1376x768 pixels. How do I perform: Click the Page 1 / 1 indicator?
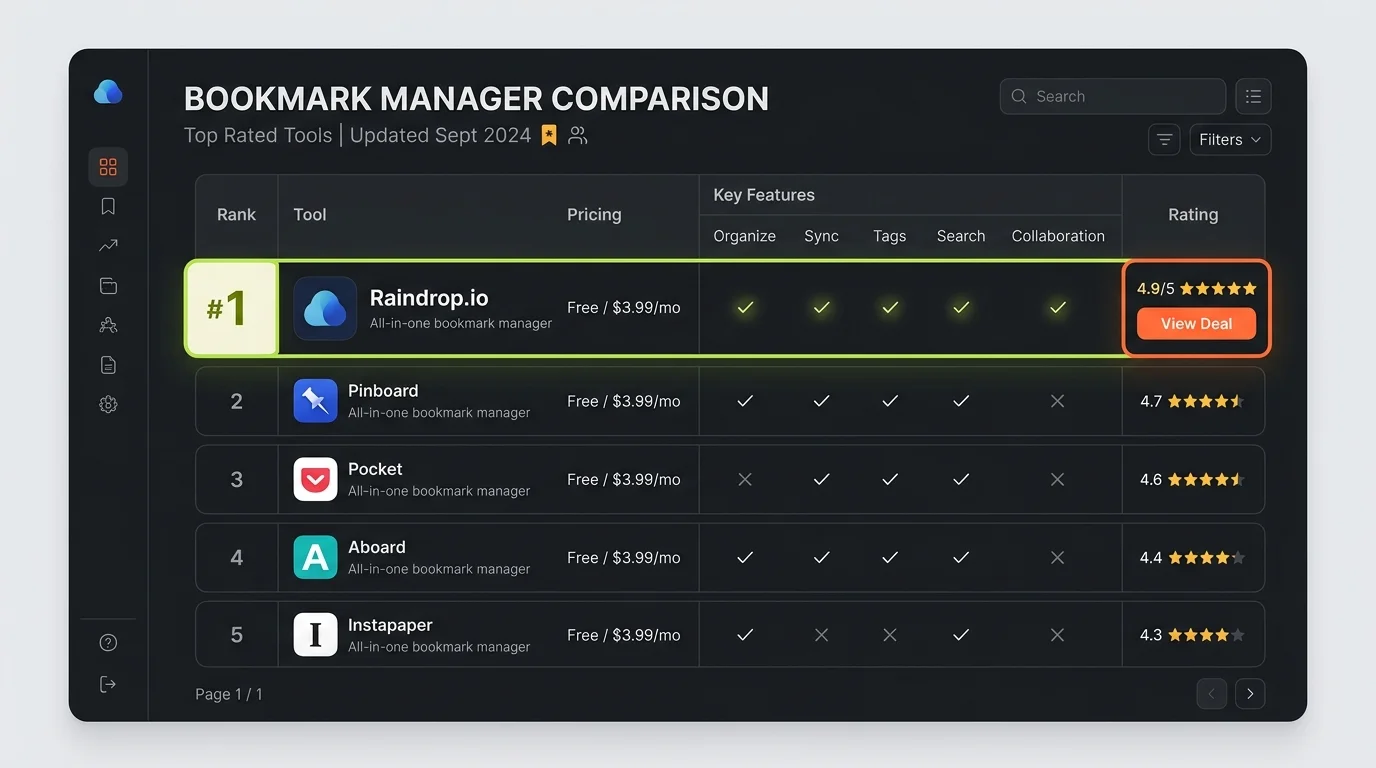point(229,694)
